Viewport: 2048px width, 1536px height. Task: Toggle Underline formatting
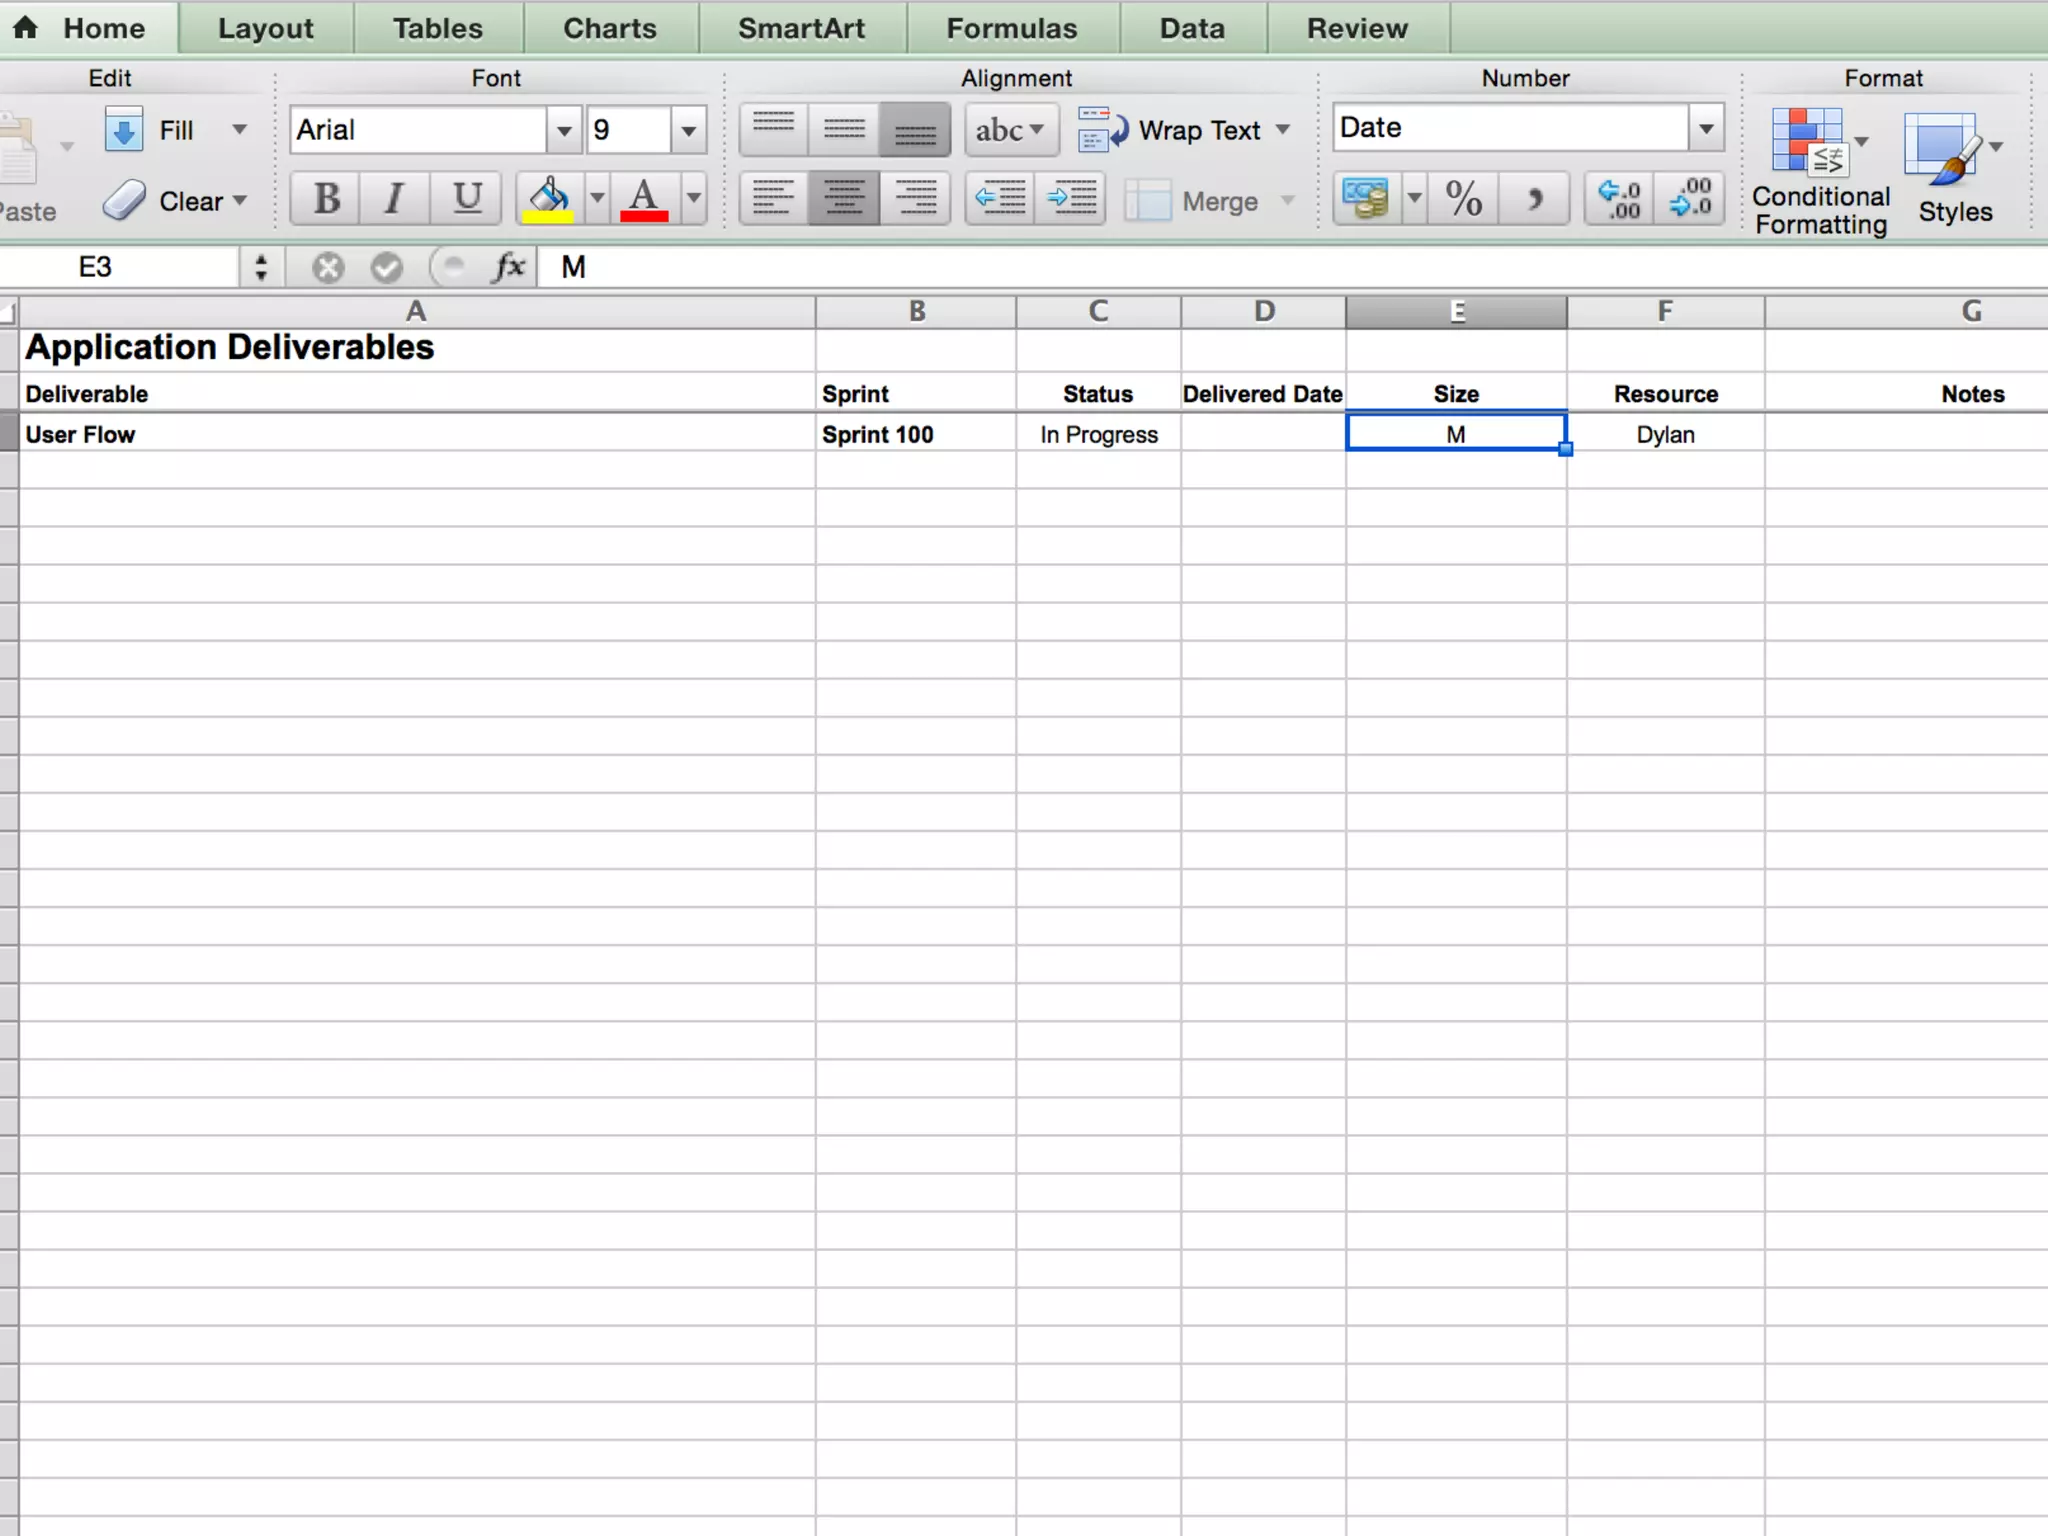pos(466,198)
